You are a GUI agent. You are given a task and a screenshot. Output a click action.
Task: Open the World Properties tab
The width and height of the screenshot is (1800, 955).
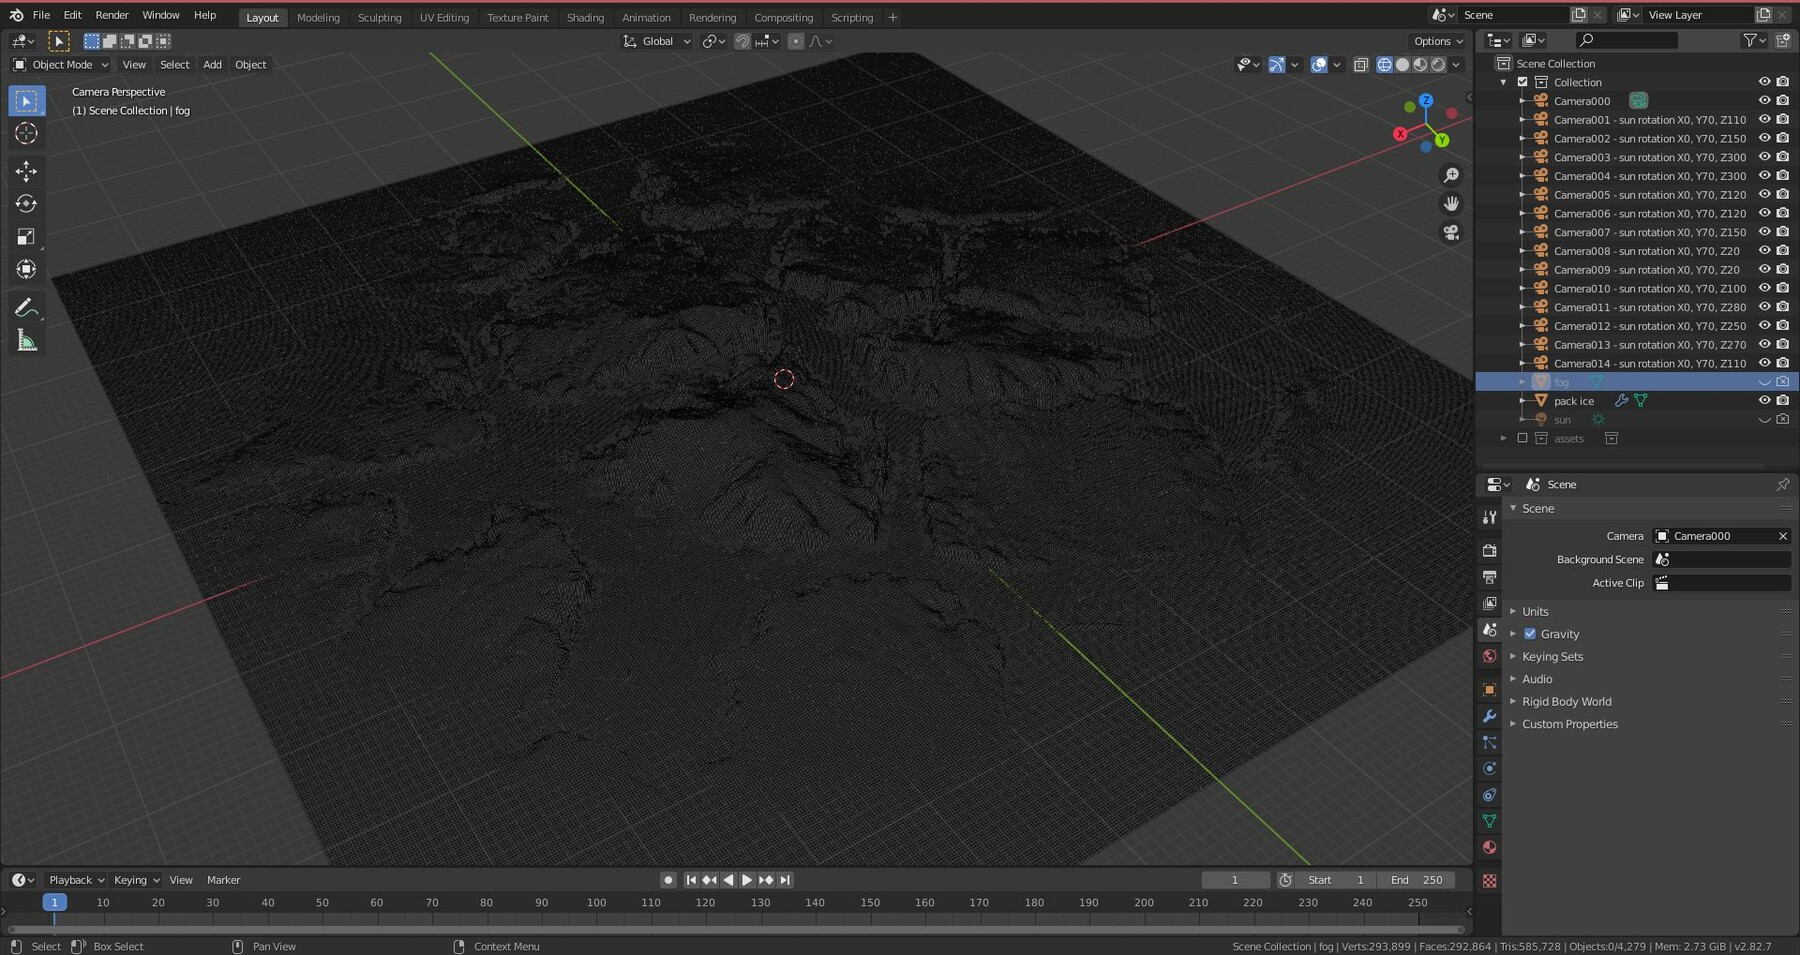1490,655
